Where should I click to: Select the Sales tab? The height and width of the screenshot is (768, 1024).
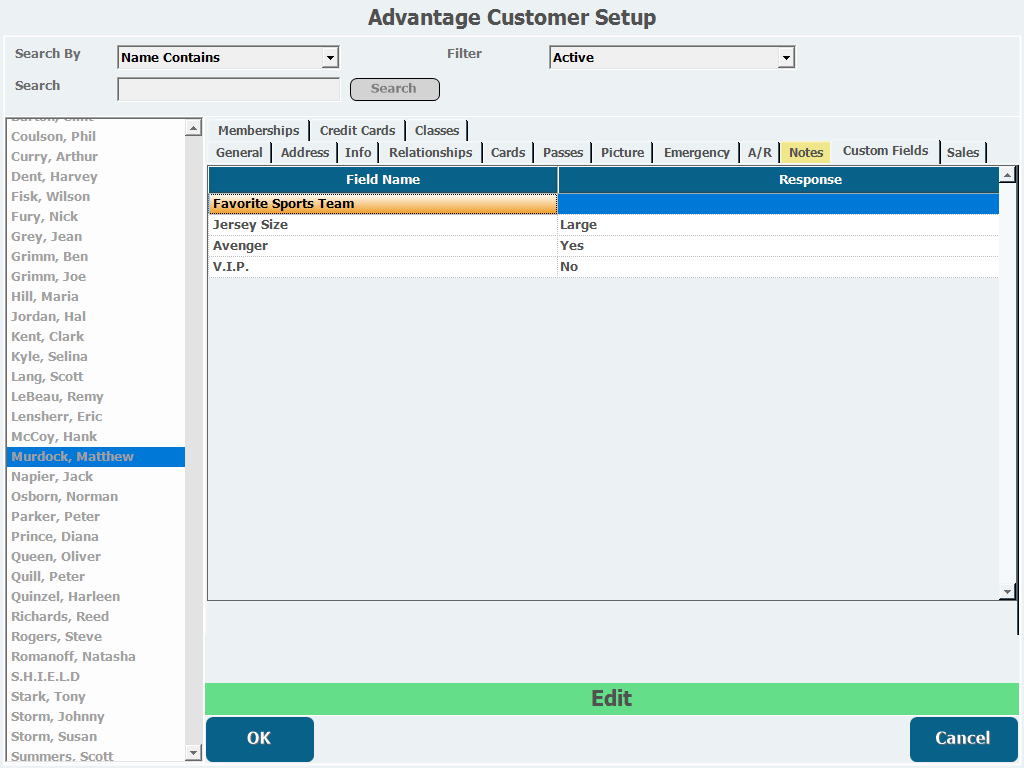963,152
